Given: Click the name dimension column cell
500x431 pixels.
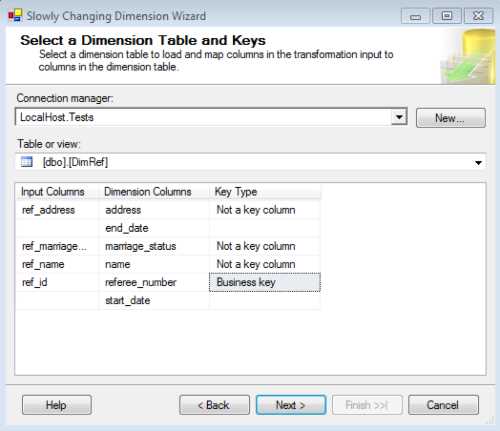Looking at the screenshot, I should pyautogui.click(x=154, y=264).
